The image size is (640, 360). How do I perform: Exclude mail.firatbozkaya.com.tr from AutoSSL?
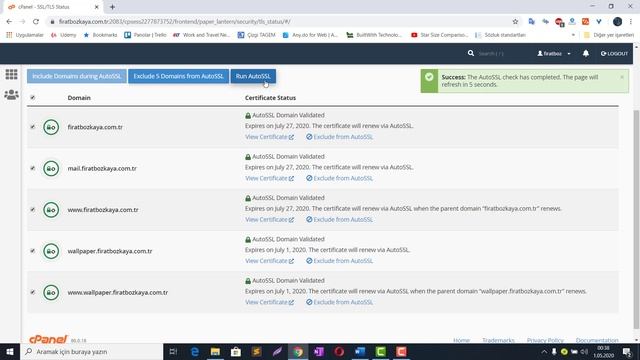(340, 178)
